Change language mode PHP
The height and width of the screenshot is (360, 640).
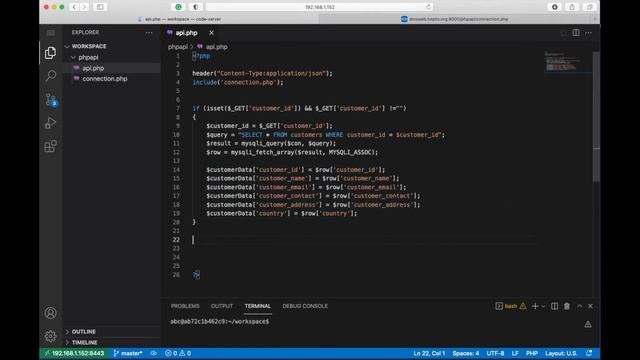point(531,353)
